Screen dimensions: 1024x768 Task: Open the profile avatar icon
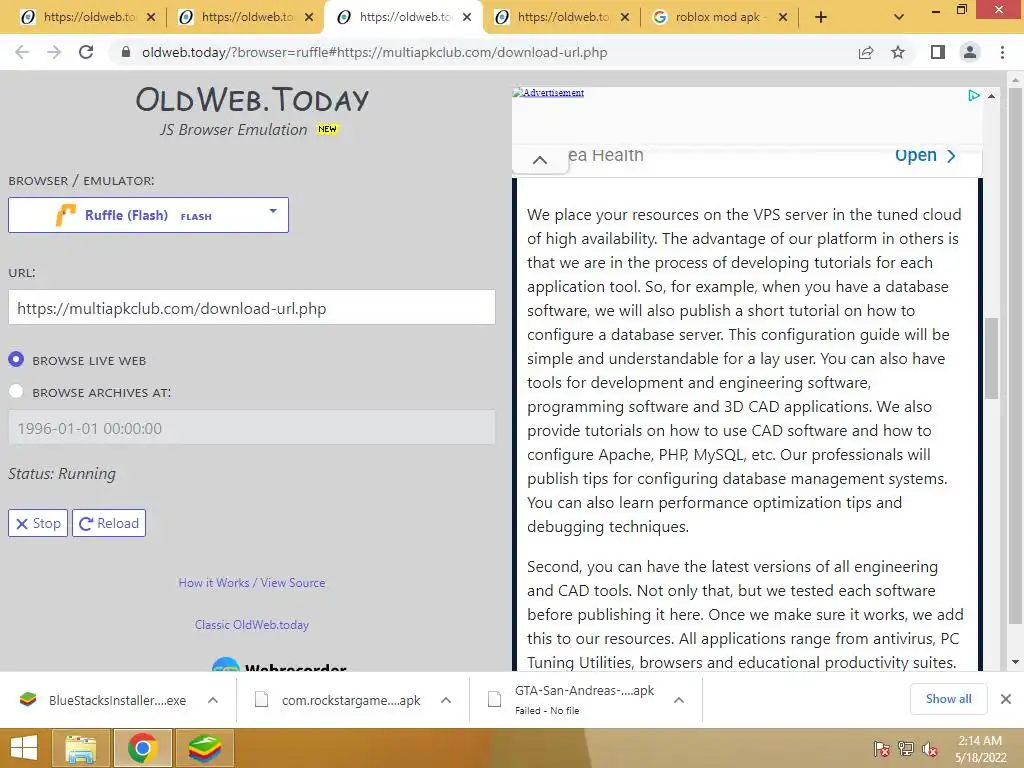coord(970,52)
